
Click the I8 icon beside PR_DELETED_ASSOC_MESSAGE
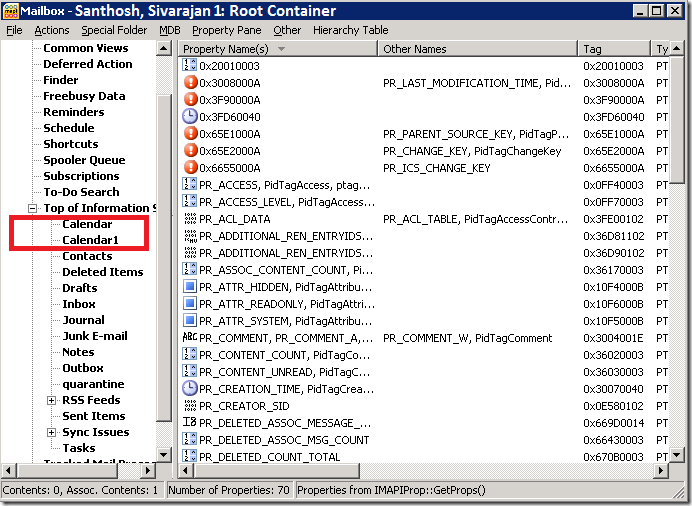click(x=190, y=423)
